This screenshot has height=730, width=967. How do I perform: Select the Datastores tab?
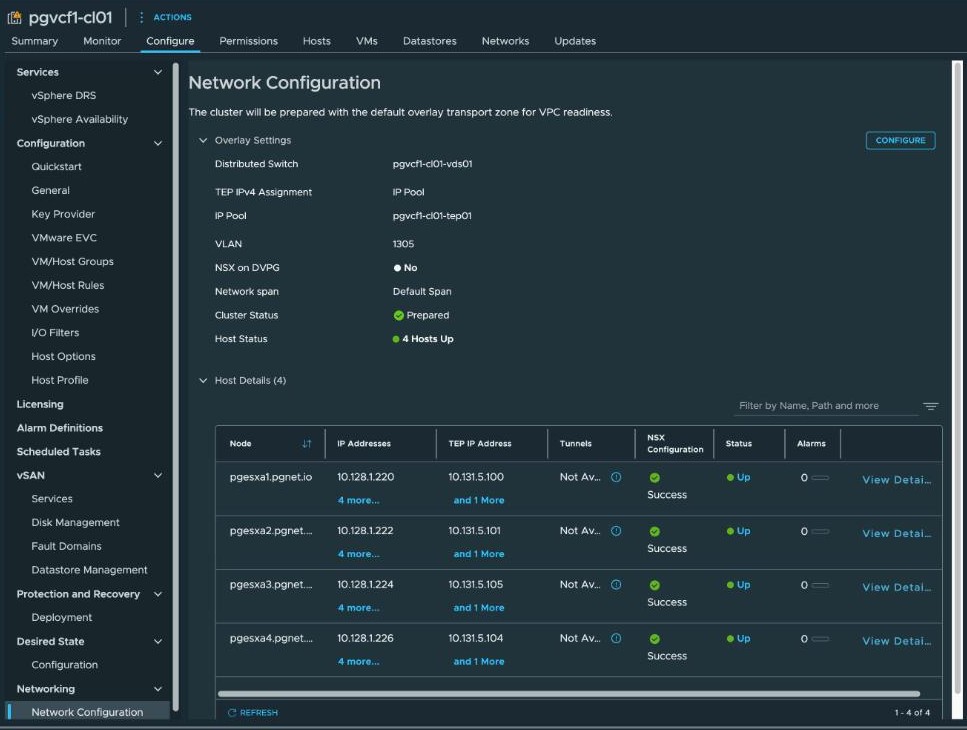[429, 41]
